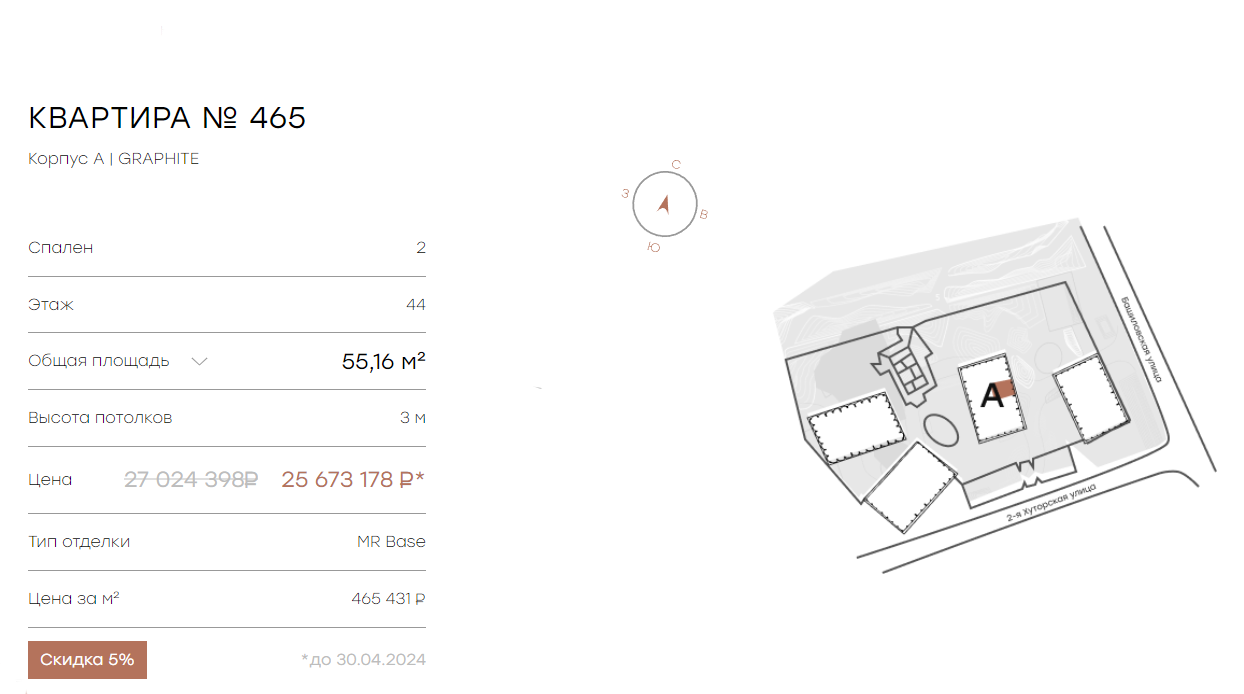Image resolution: width=1244 pixels, height=694 pixels.
Task: Click the grid-like structure icon on the map
Action: [x=906, y=368]
